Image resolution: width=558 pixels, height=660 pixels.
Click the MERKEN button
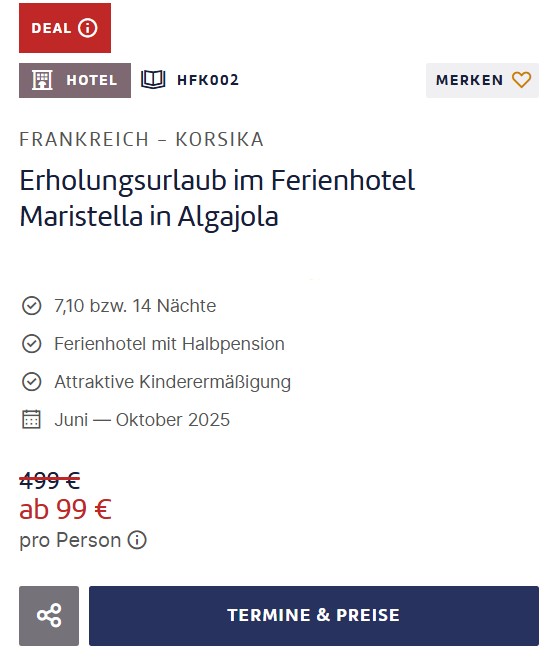pos(482,80)
